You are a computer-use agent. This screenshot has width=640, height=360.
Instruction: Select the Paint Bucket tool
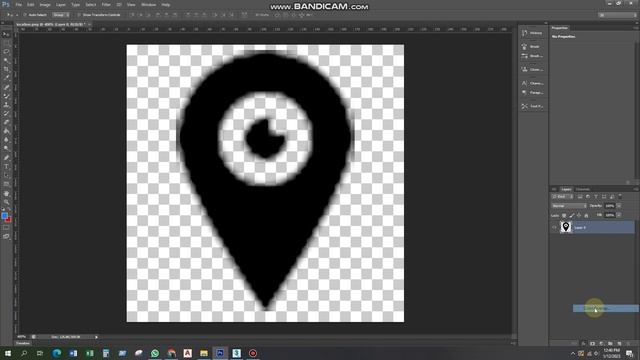tap(6, 131)
